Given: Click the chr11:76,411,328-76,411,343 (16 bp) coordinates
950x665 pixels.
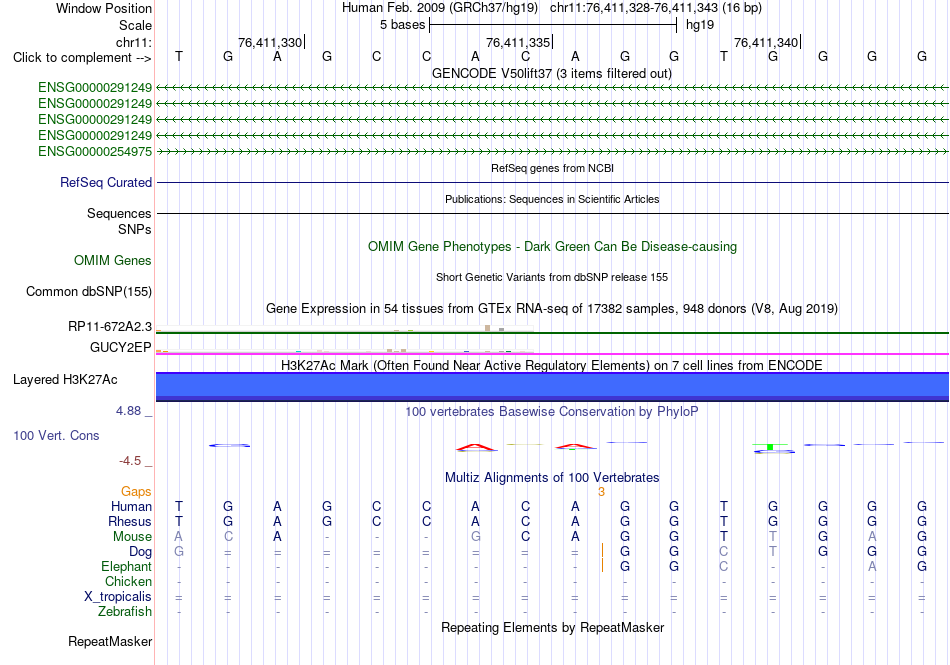Looking at the screenshot, I should [656, 8].
